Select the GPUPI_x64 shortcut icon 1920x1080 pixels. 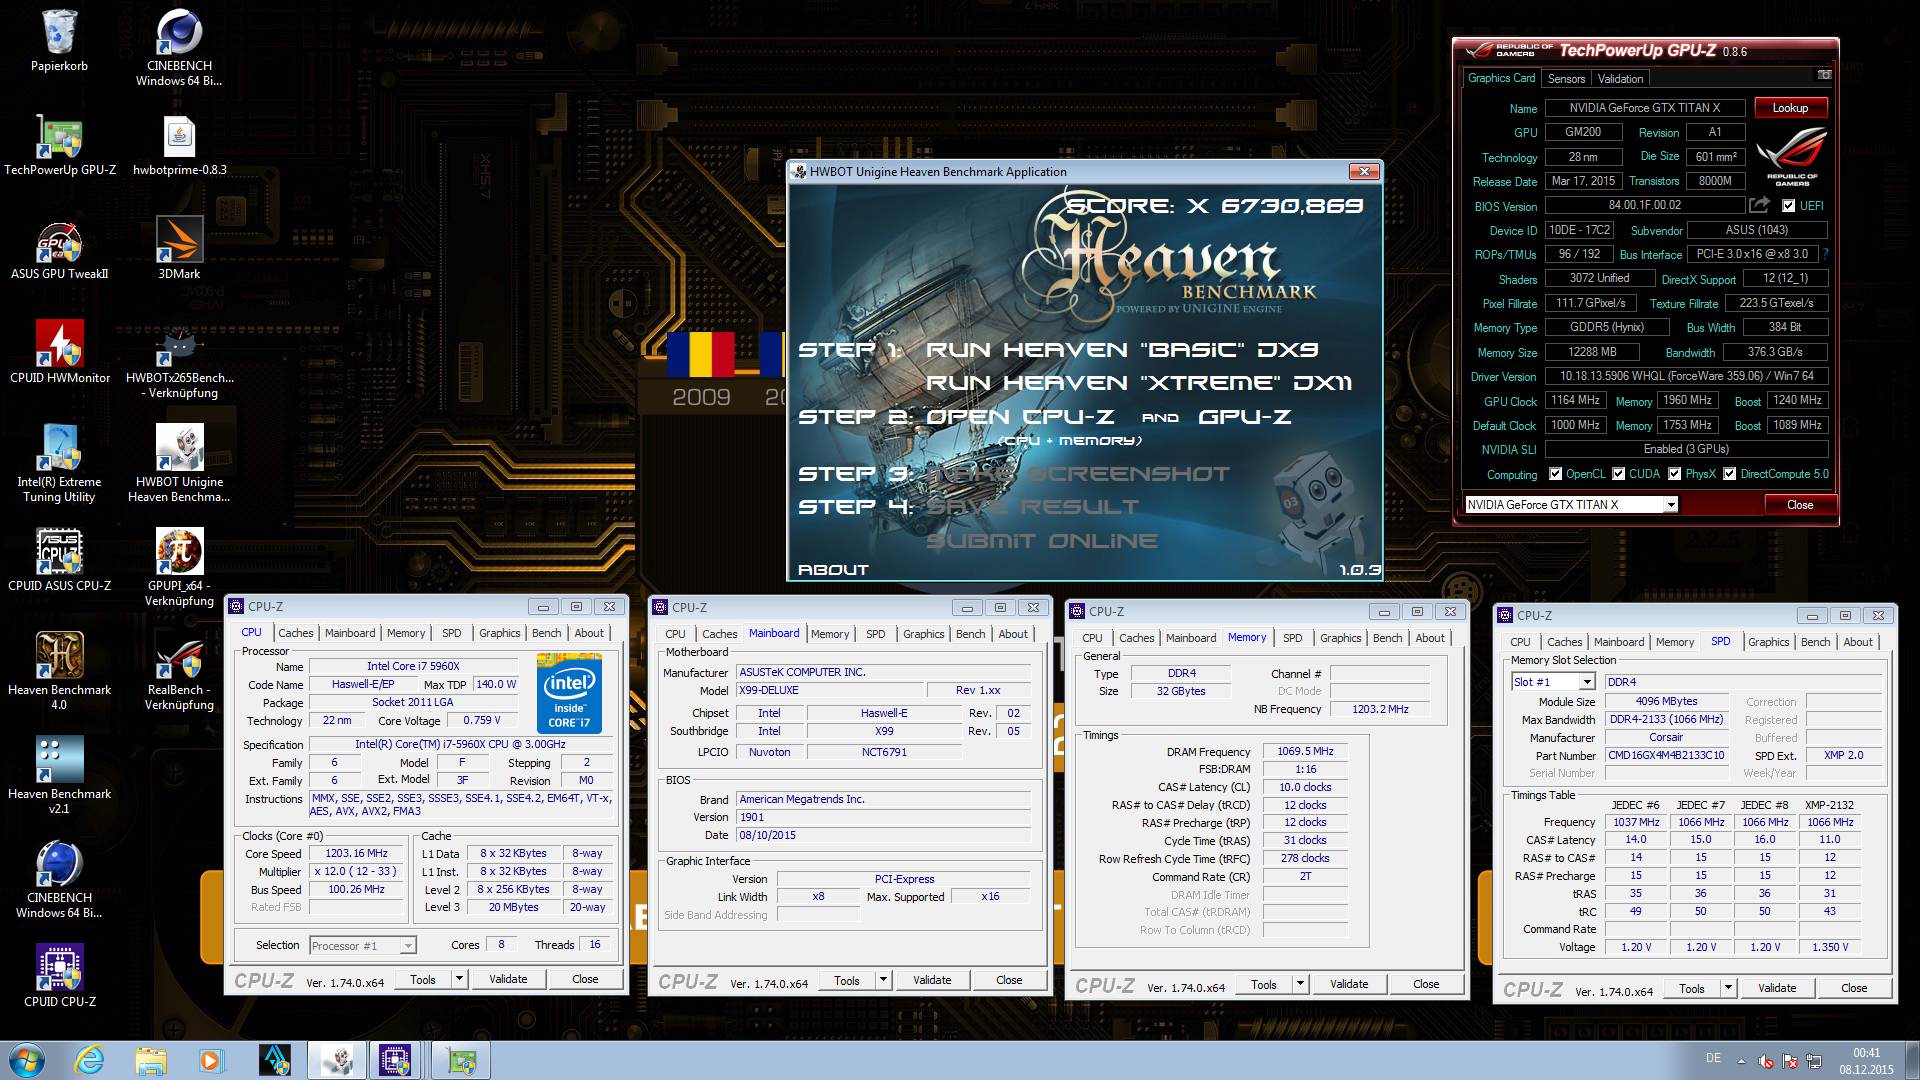point(179,568)
